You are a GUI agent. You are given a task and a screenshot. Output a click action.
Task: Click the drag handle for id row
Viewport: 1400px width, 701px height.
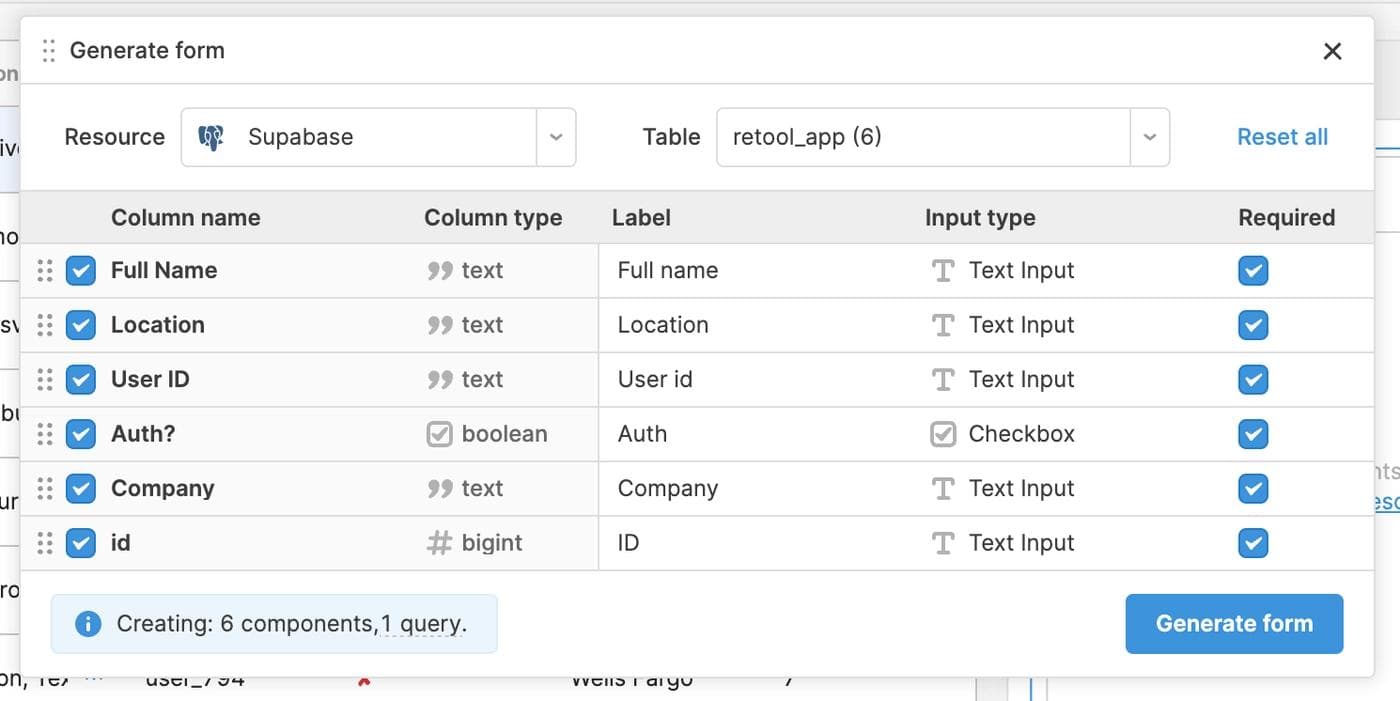tap(44, 543)
